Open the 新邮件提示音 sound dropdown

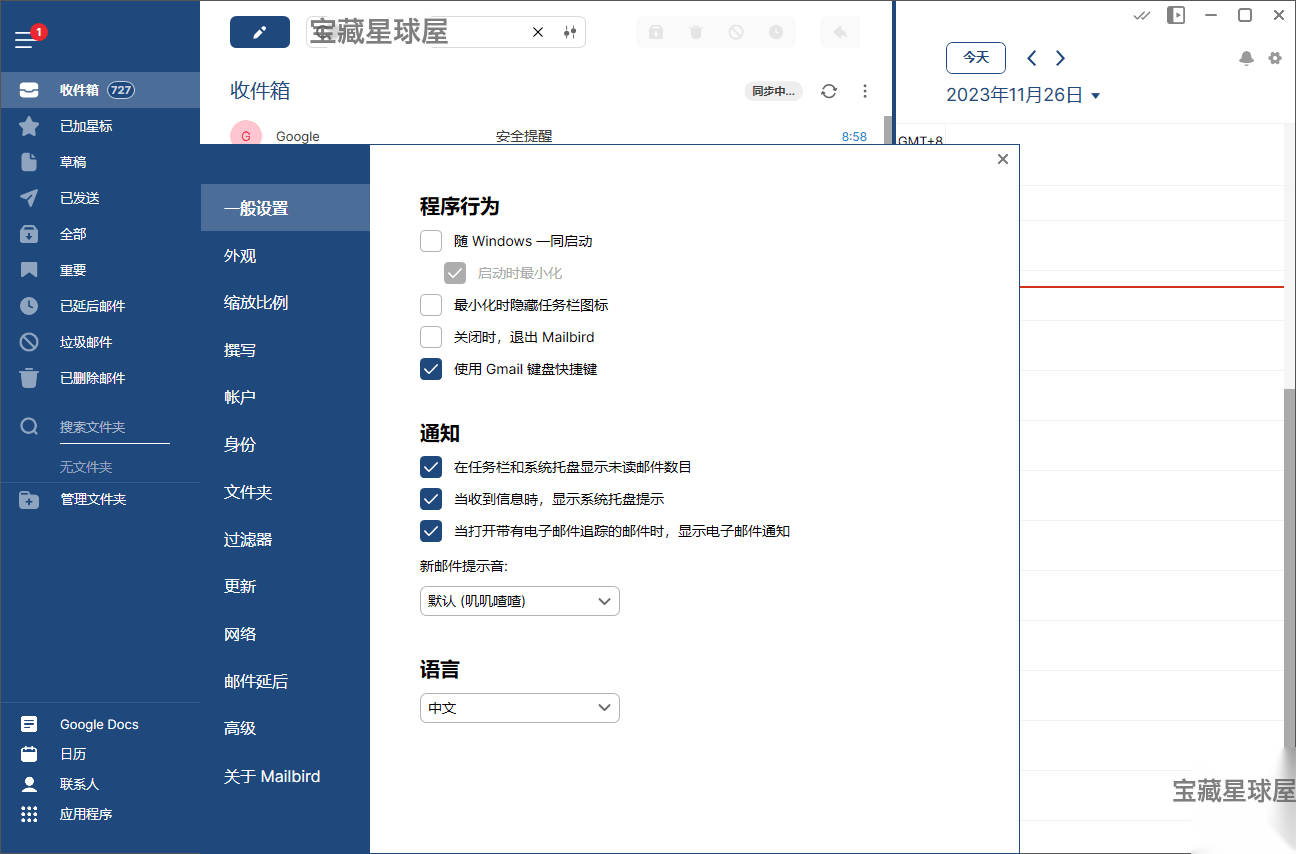point(520,601)
